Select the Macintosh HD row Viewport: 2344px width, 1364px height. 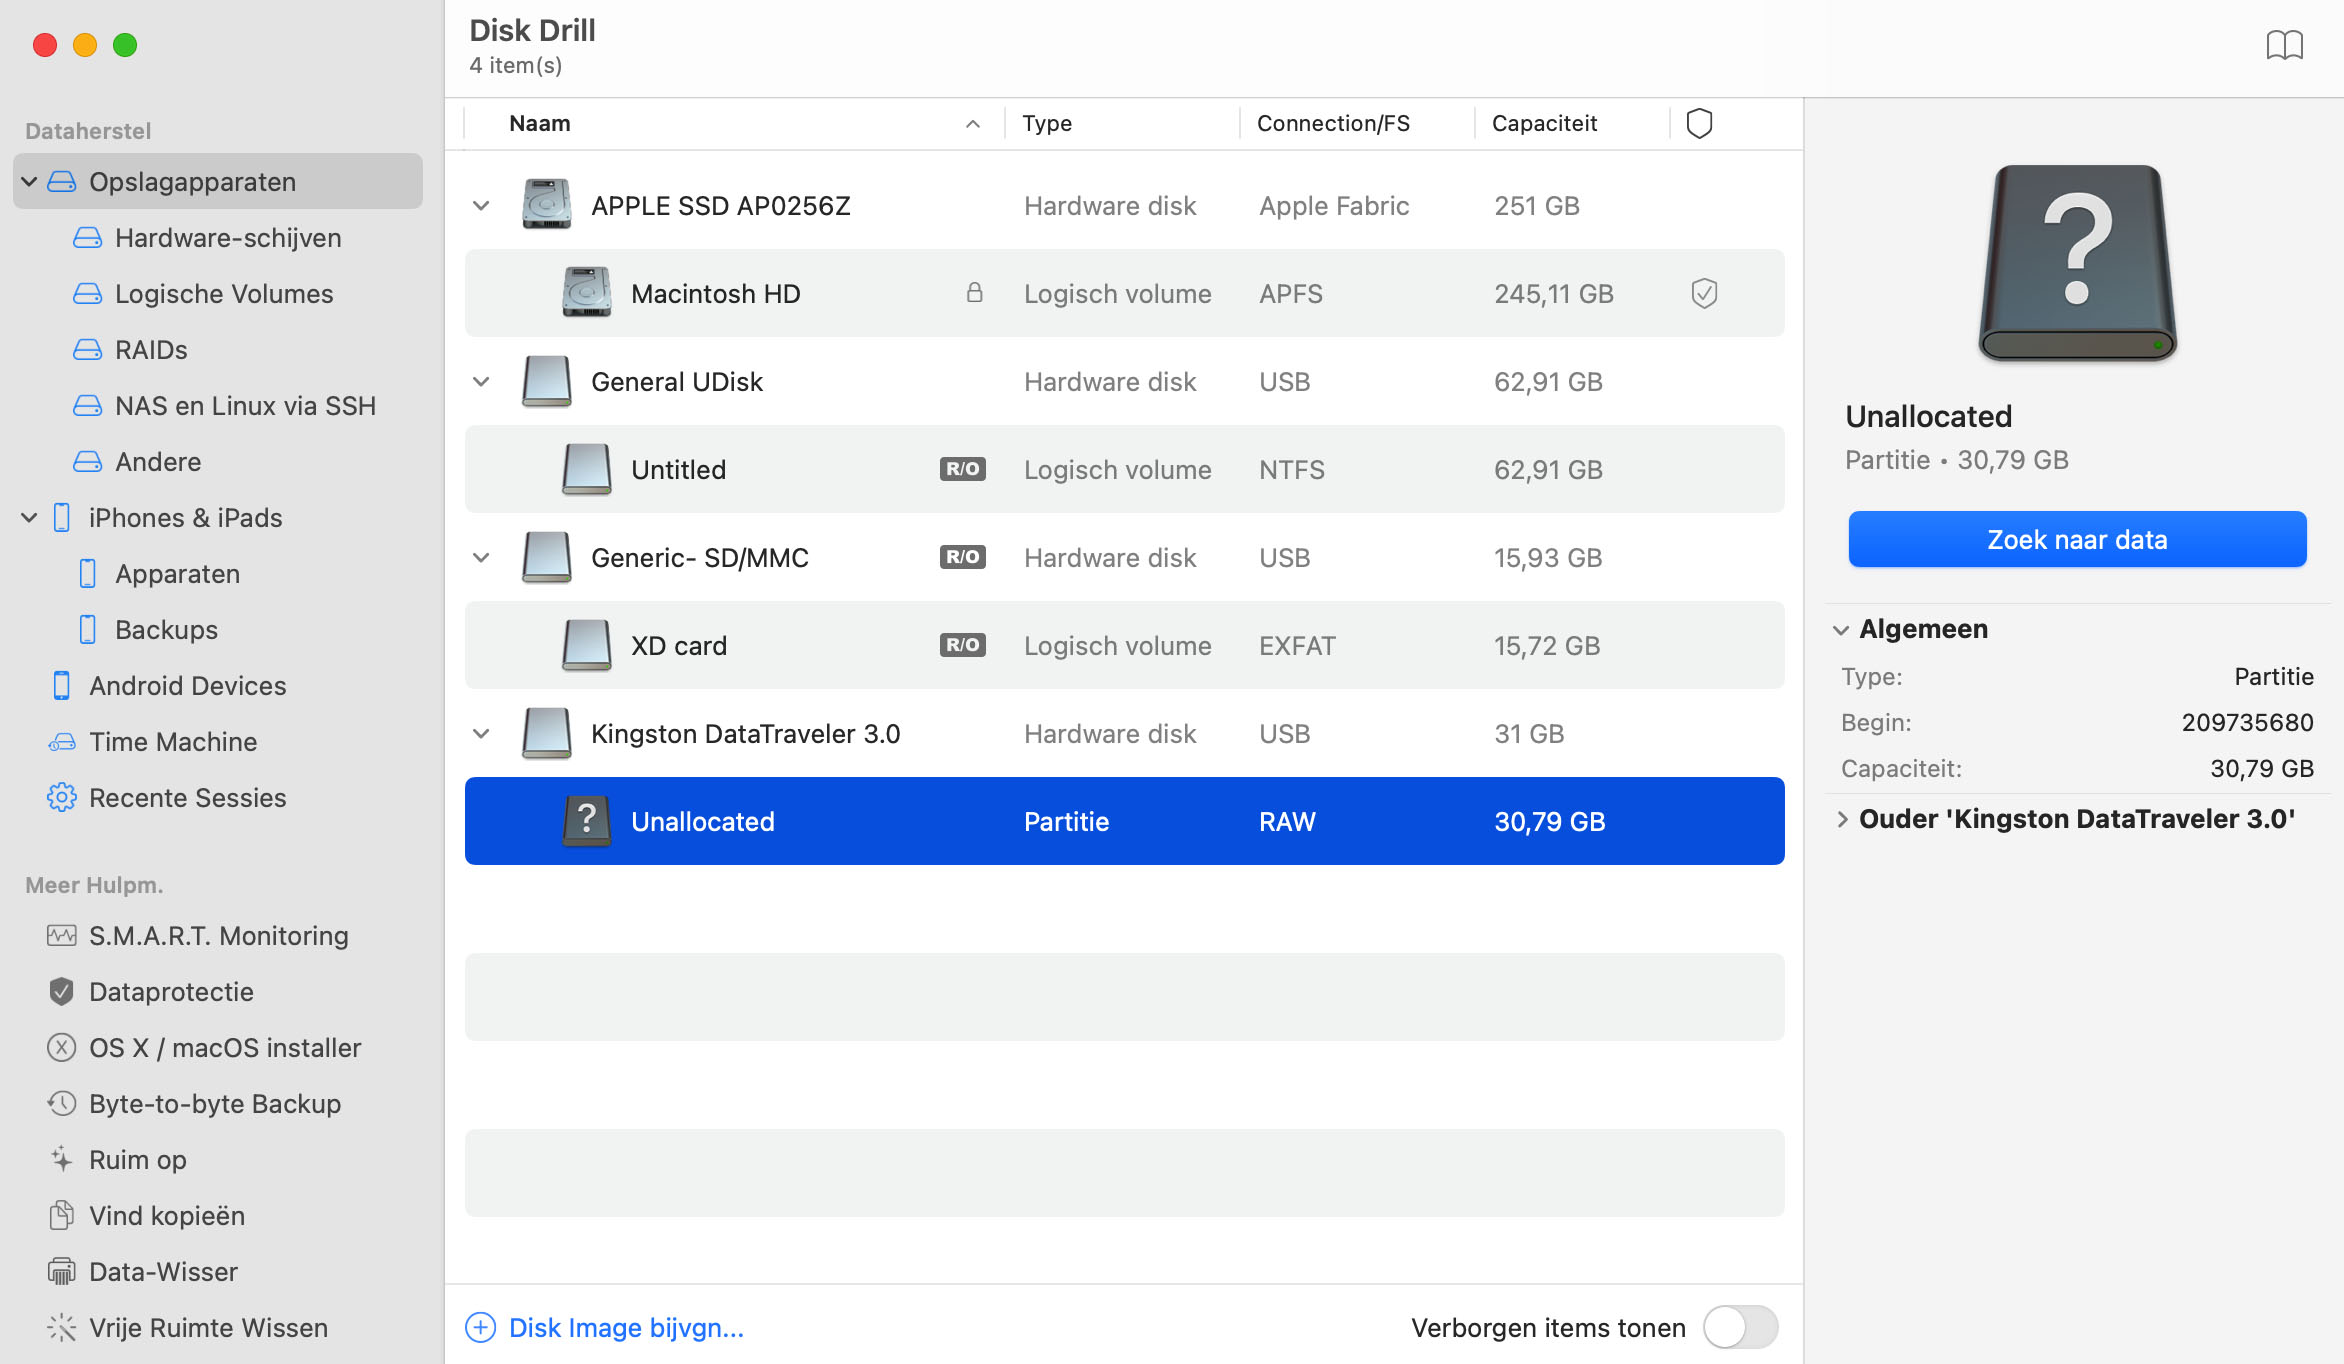pos(1124,293)
